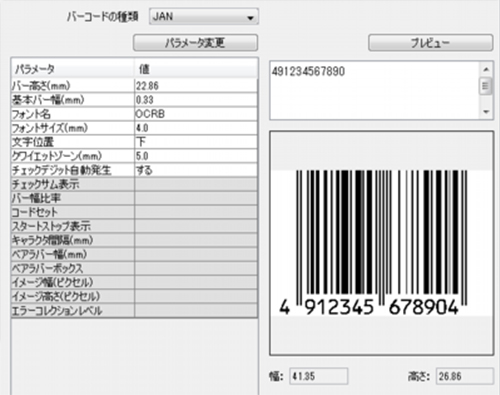The width and height of the screenshot is (500, 395).
Task: Click the up arrow of data field scrollbar
Action: coord(486,69)
